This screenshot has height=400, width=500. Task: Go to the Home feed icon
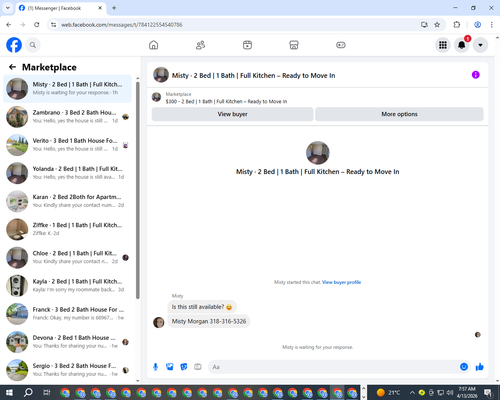pos(154,45)
